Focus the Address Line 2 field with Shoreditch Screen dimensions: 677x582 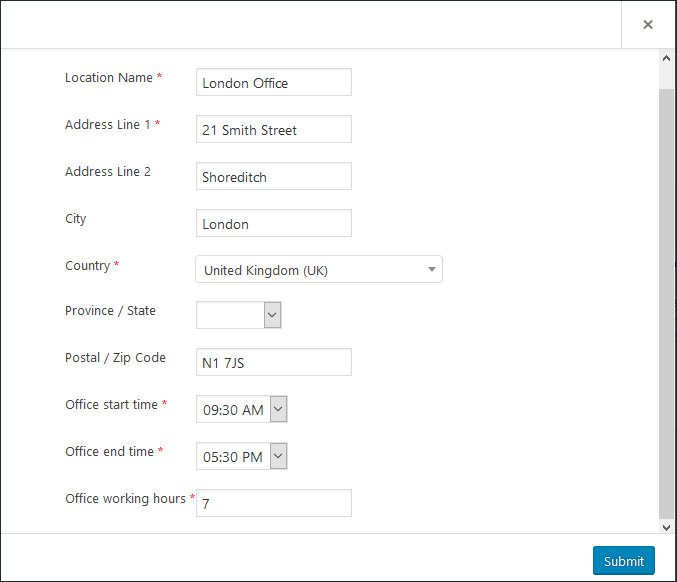point(274,176)
